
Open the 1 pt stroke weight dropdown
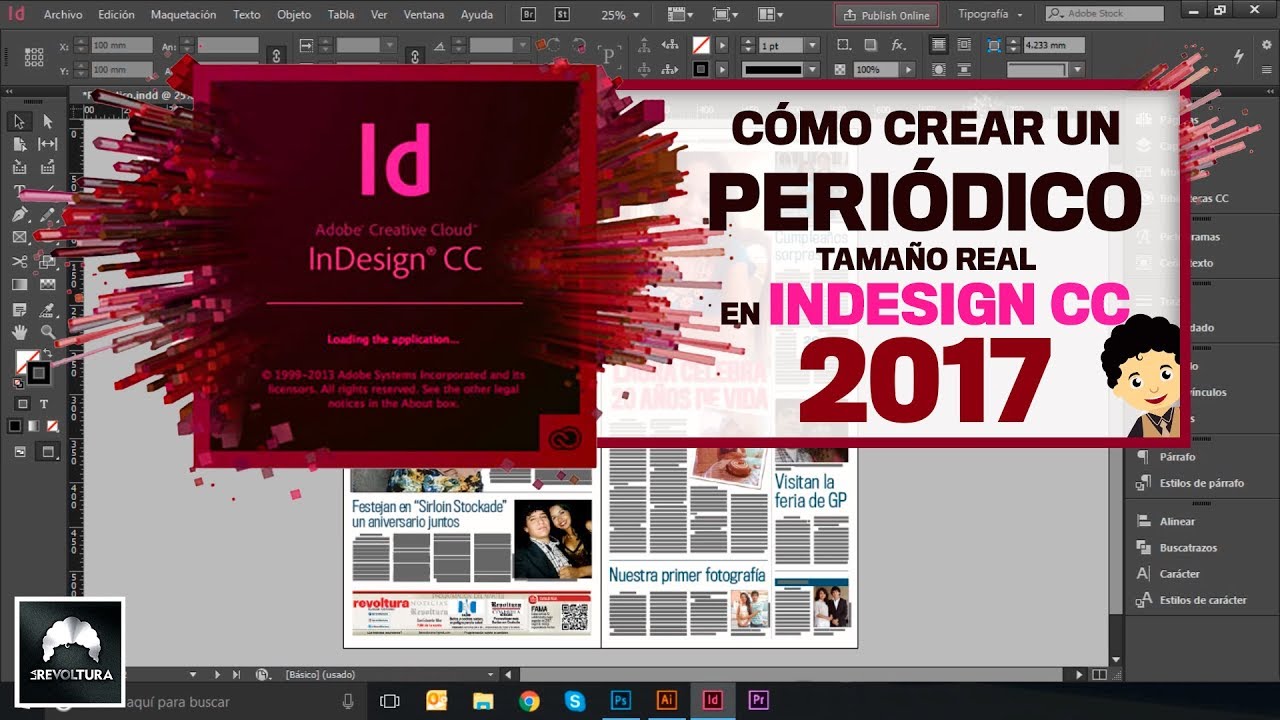pyautogui.click(x=811, y=46)
